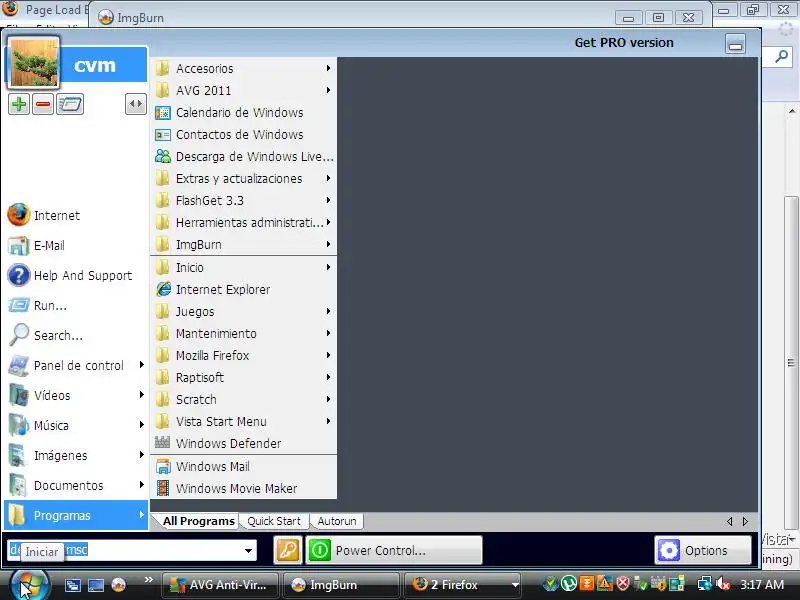Select the Programas menu entry
Image resolution: width=800 pixels, height=600 pixels.
(x=76, y=515)
